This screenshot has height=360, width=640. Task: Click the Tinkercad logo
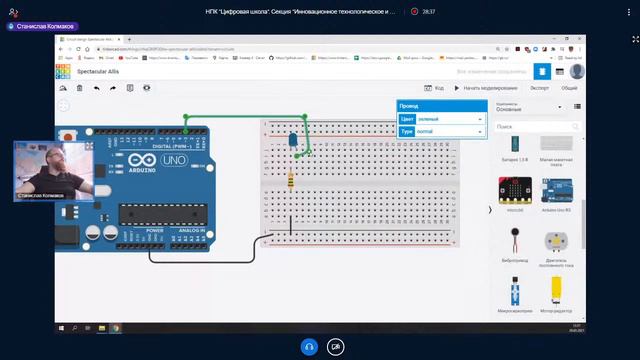[x=63, y=71]
